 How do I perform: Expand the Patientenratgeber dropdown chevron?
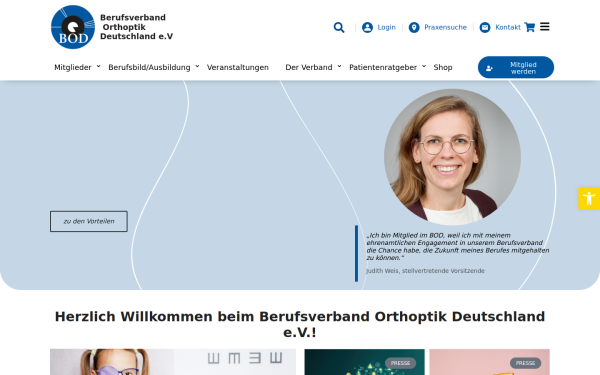[x=424, y=66]
